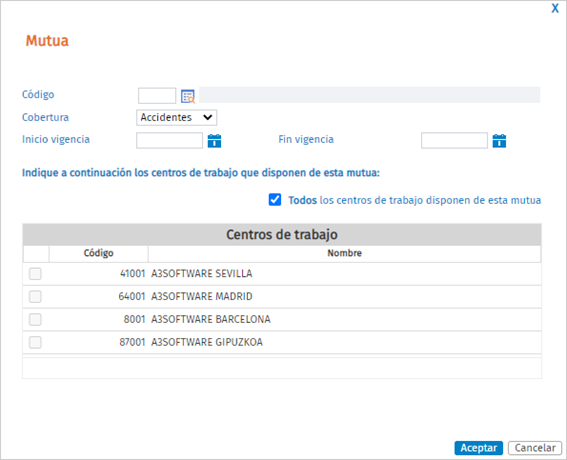Click the Fin vigencia label
The height and width of the screenshot is (460, 567).
click(x=306, y=140)
